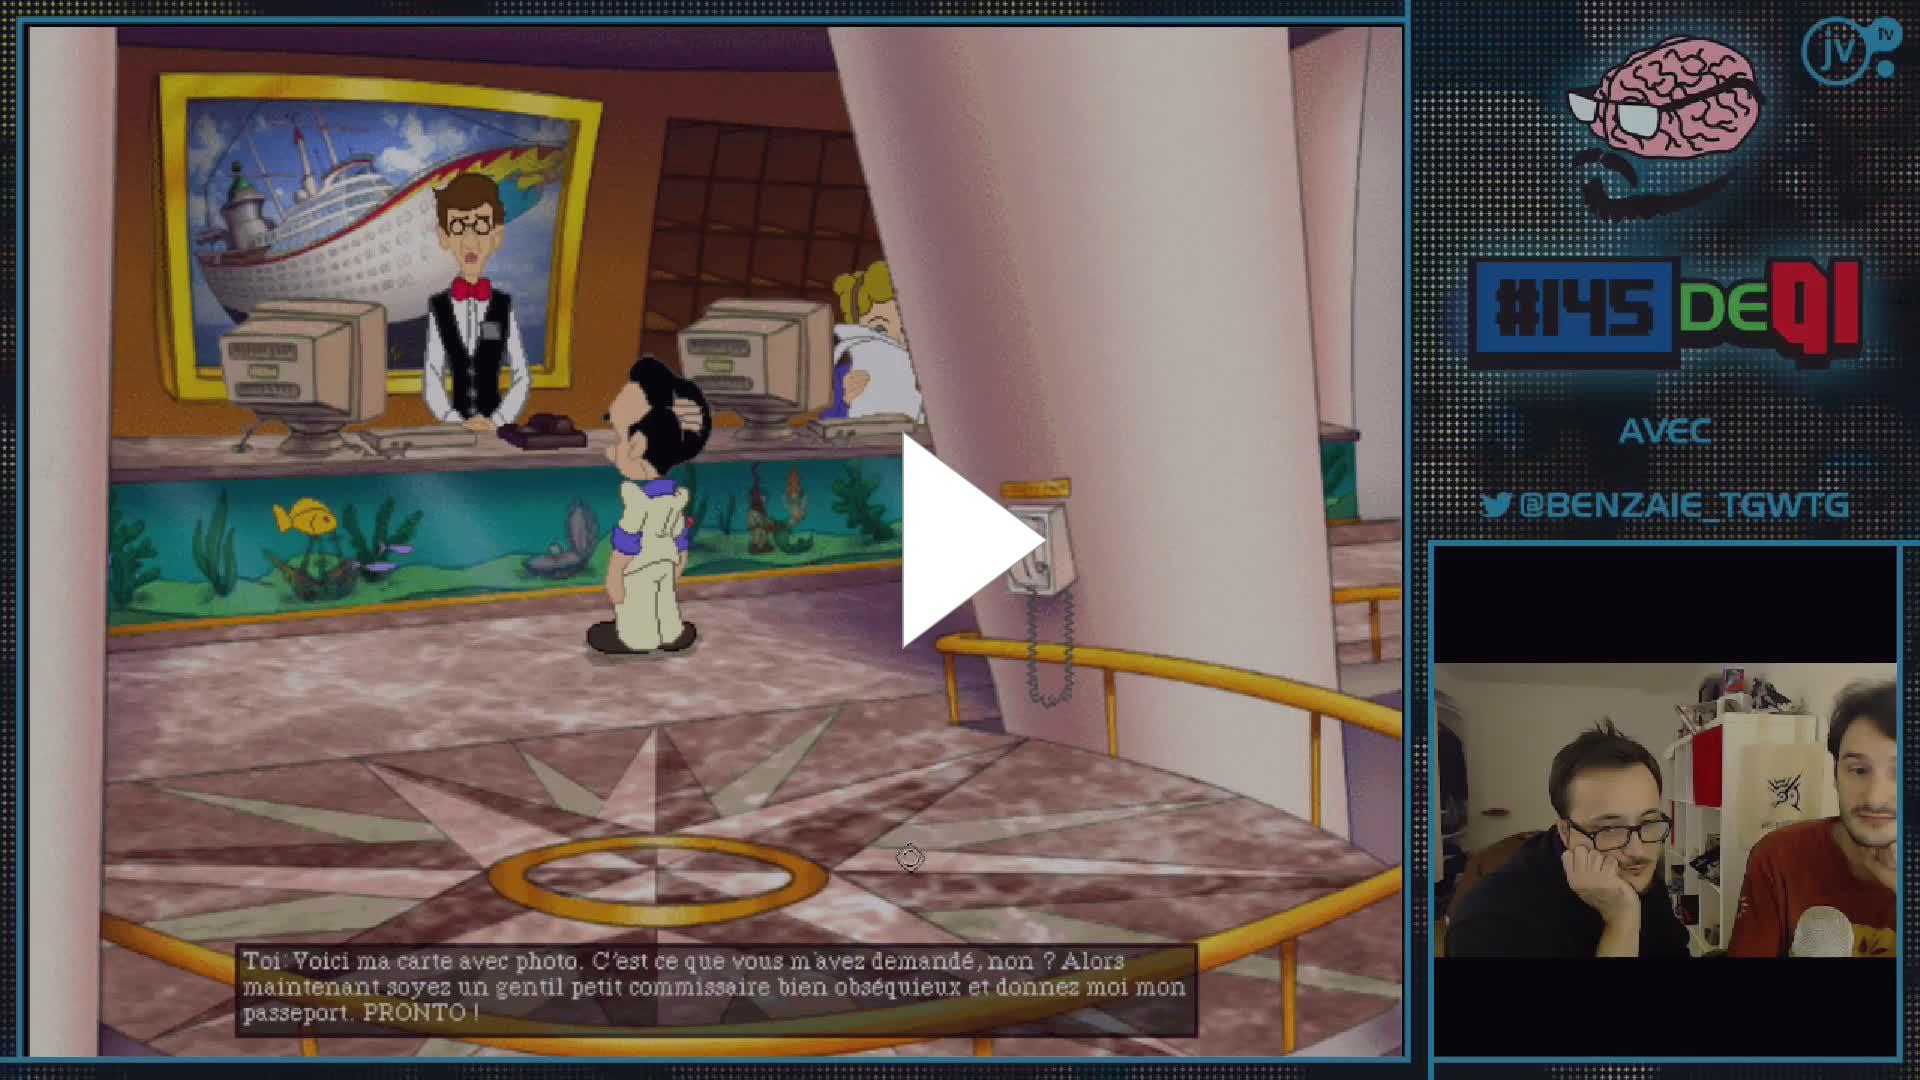Viewport: 1920px width, 1080px height.
Task: Click the in-game crosshair cursor on the floor
Action: pyautogui.click(x=910, y=857)
